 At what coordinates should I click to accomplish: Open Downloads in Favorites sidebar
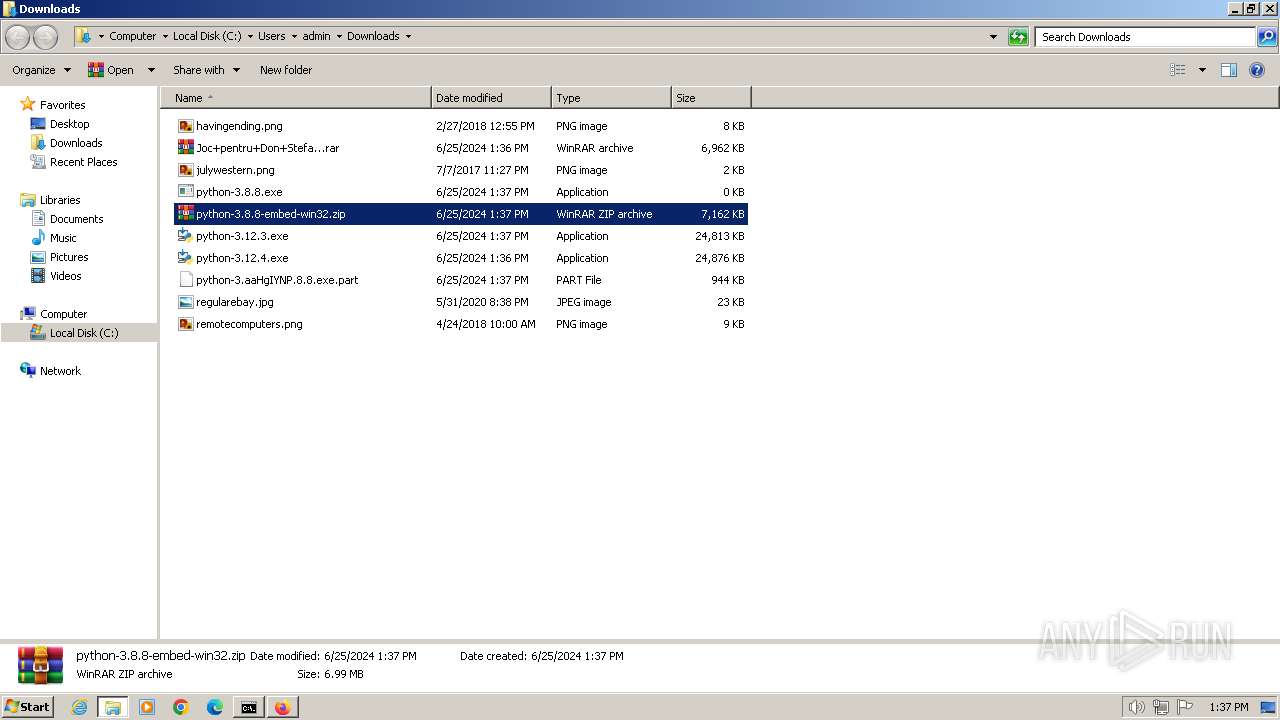76,143
